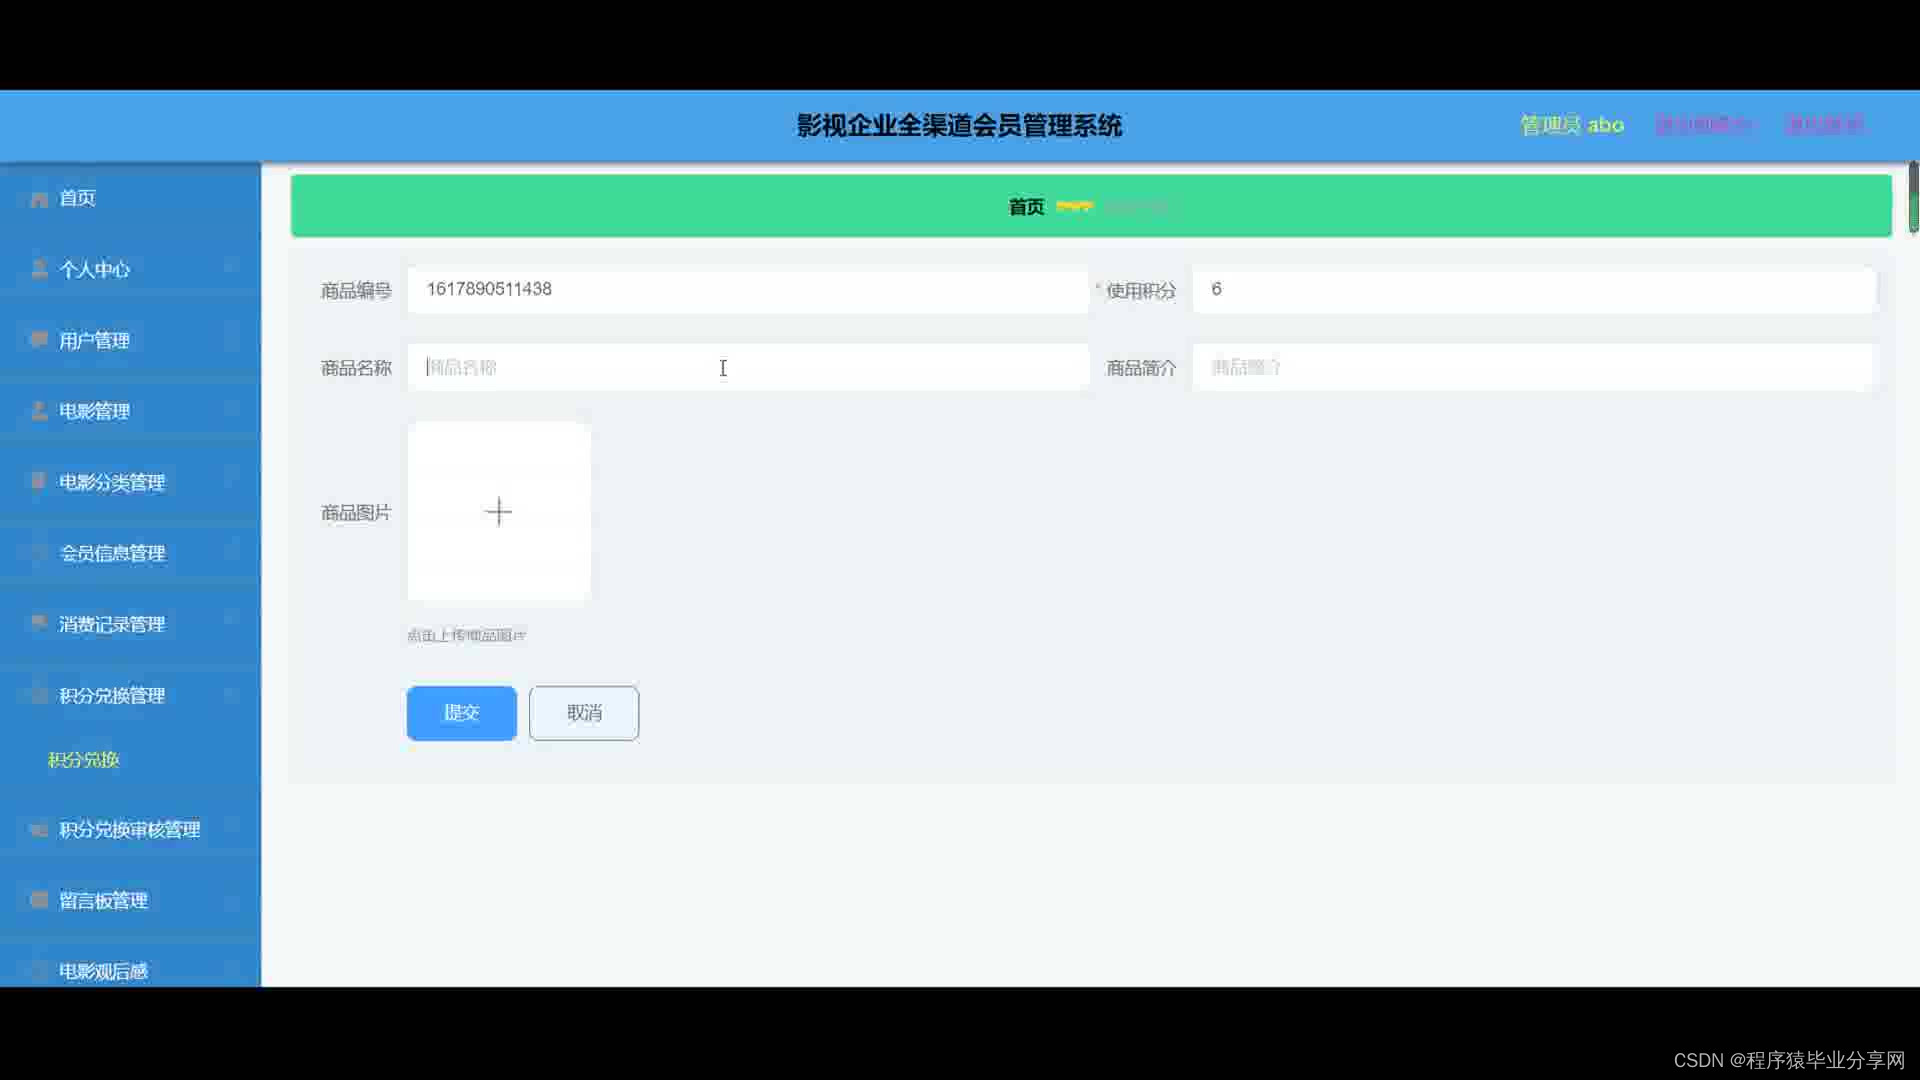Click the icon beside 留言板管理
1920x1080 pixels.
click(x=39, y=900)
